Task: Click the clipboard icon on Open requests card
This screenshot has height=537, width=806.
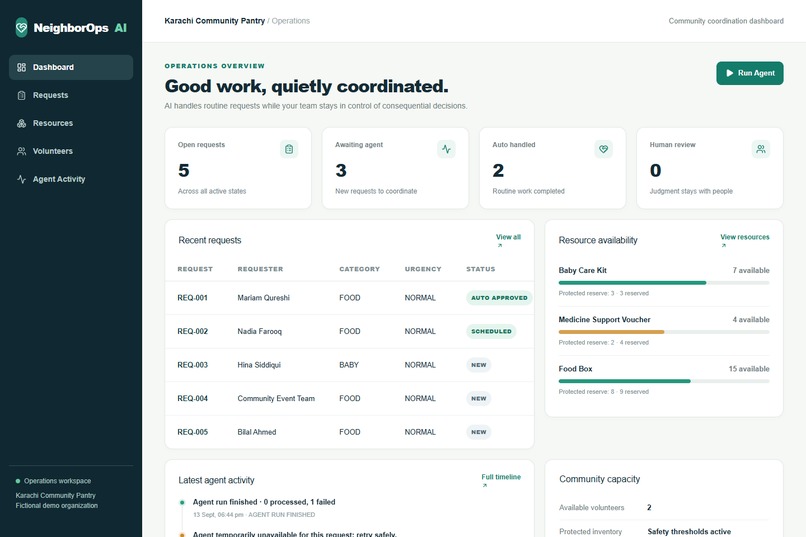Action: click(x=289, y=149)
